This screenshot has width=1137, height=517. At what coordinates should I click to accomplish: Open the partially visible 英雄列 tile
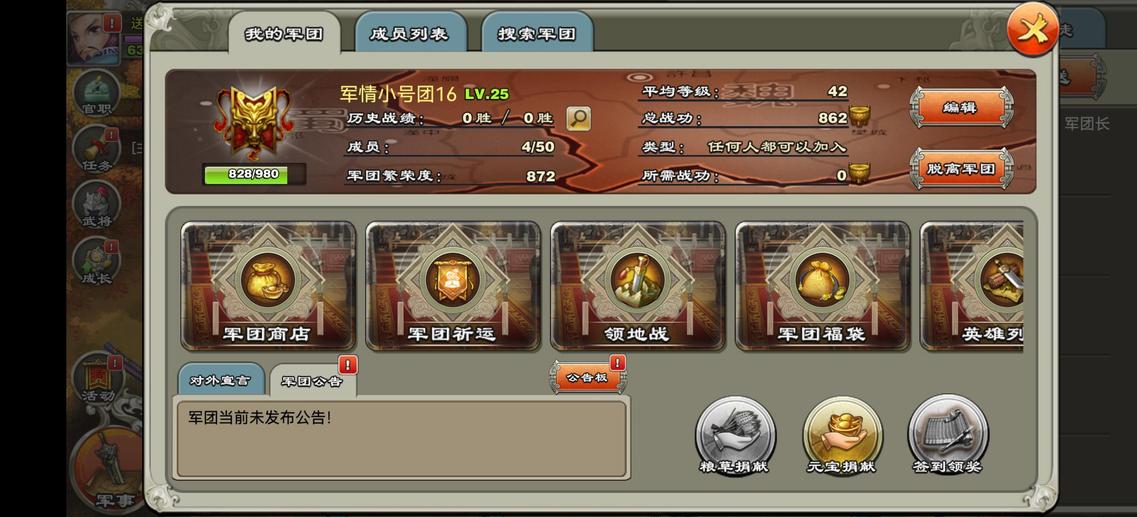tap(972, 286)
